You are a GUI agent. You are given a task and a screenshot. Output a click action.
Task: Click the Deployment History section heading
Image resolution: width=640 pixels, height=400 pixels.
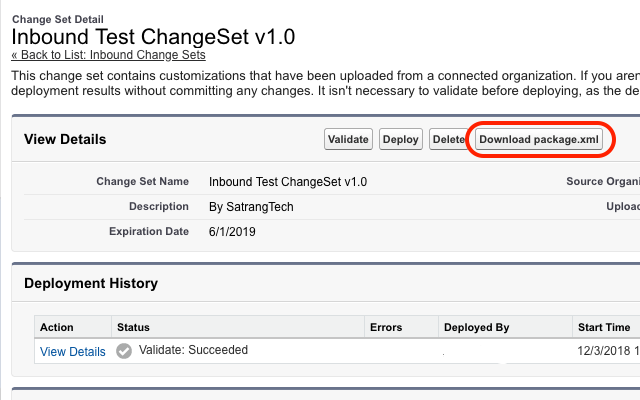pos(91,283)
